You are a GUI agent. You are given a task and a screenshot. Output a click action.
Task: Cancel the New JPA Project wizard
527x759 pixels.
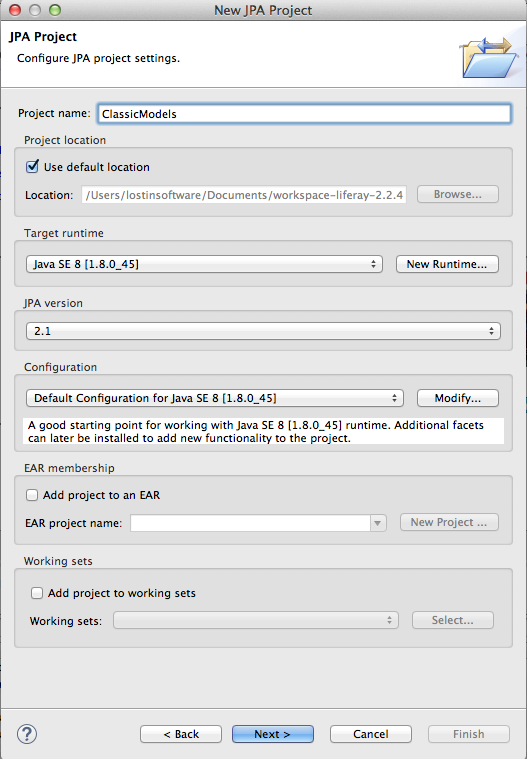click(x=371, y=734)
